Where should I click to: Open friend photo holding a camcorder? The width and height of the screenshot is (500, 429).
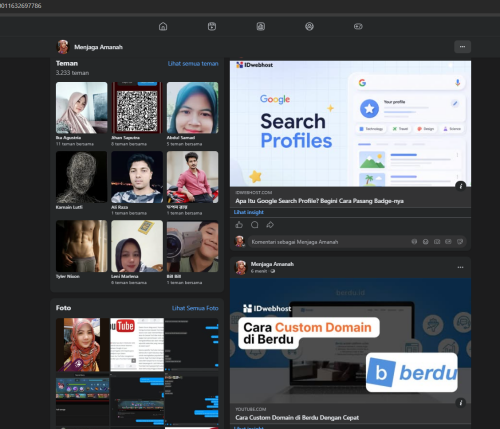[x=193, y=246]
